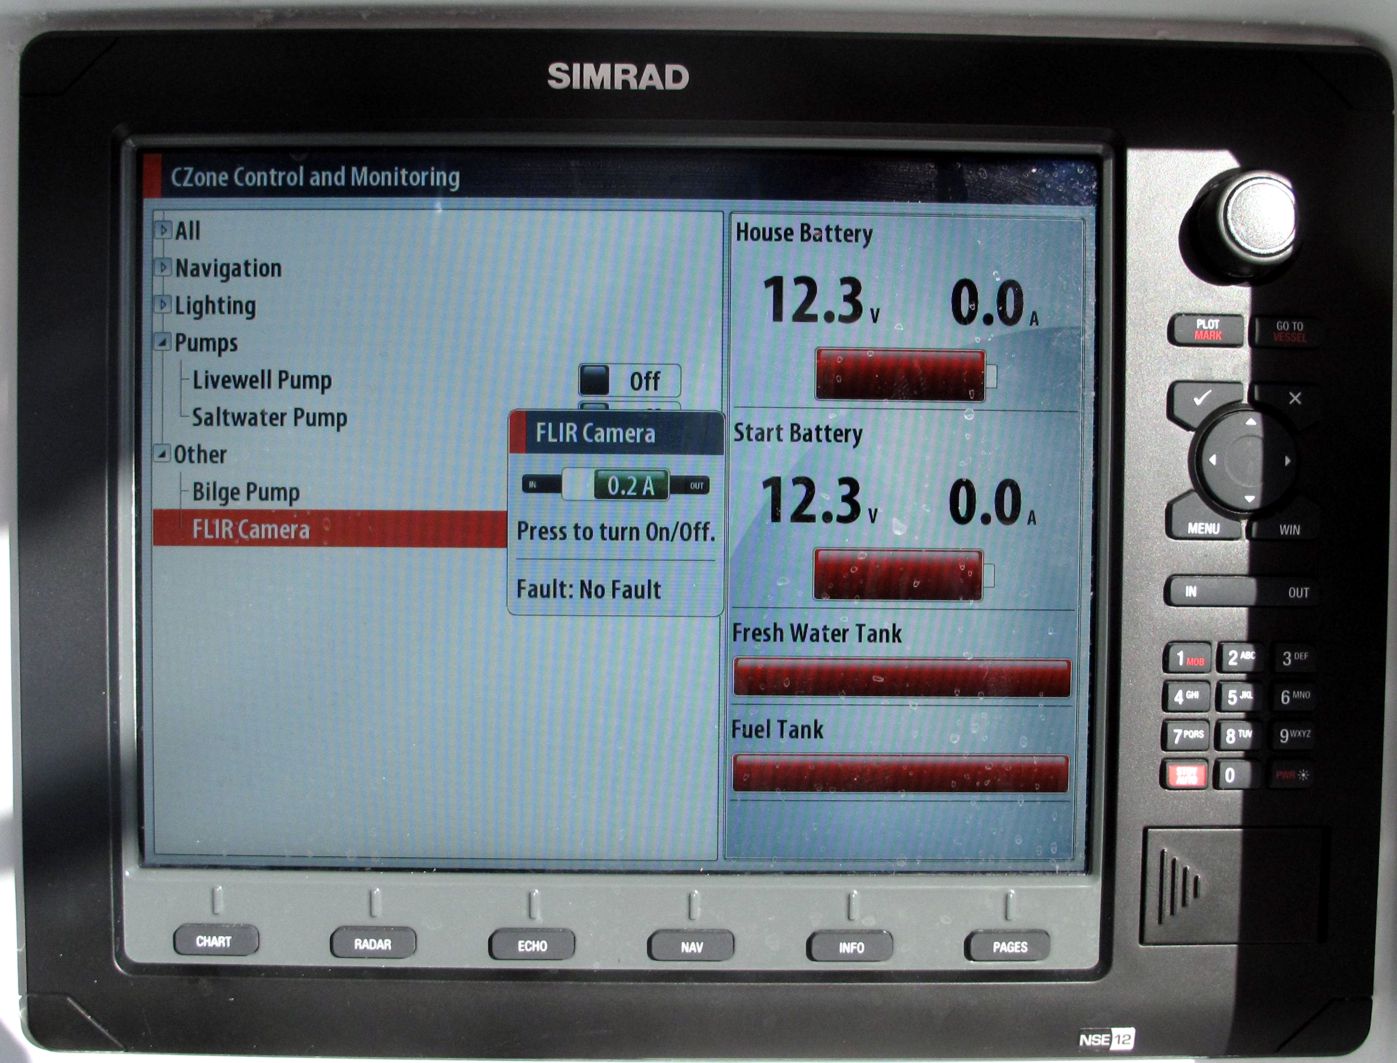Image resolution: width=1397 pixels, height=1063 pixels.
Task: Click the CZone Control and Monitoring title
Action: pos(315,177)
